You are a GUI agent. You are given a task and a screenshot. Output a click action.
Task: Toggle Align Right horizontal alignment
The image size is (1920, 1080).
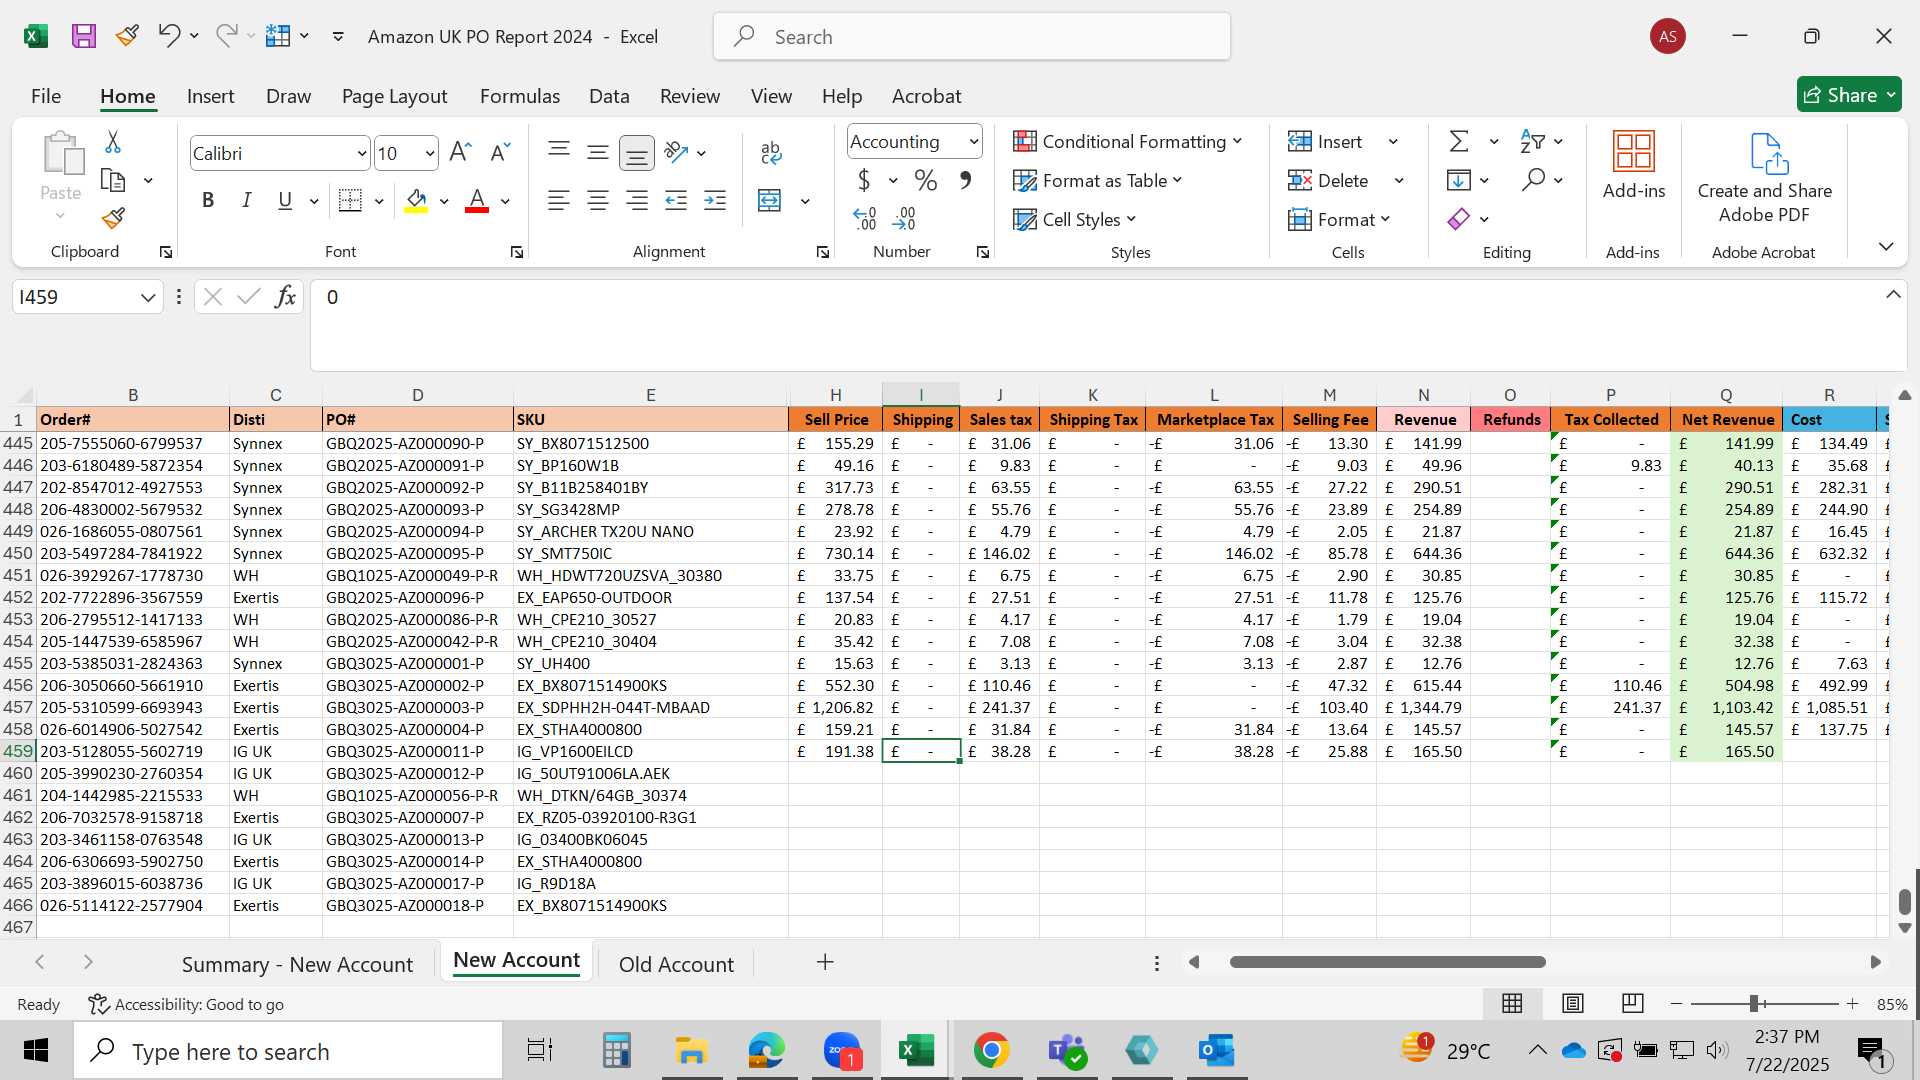pyautogui.click(x=637, y=200)
